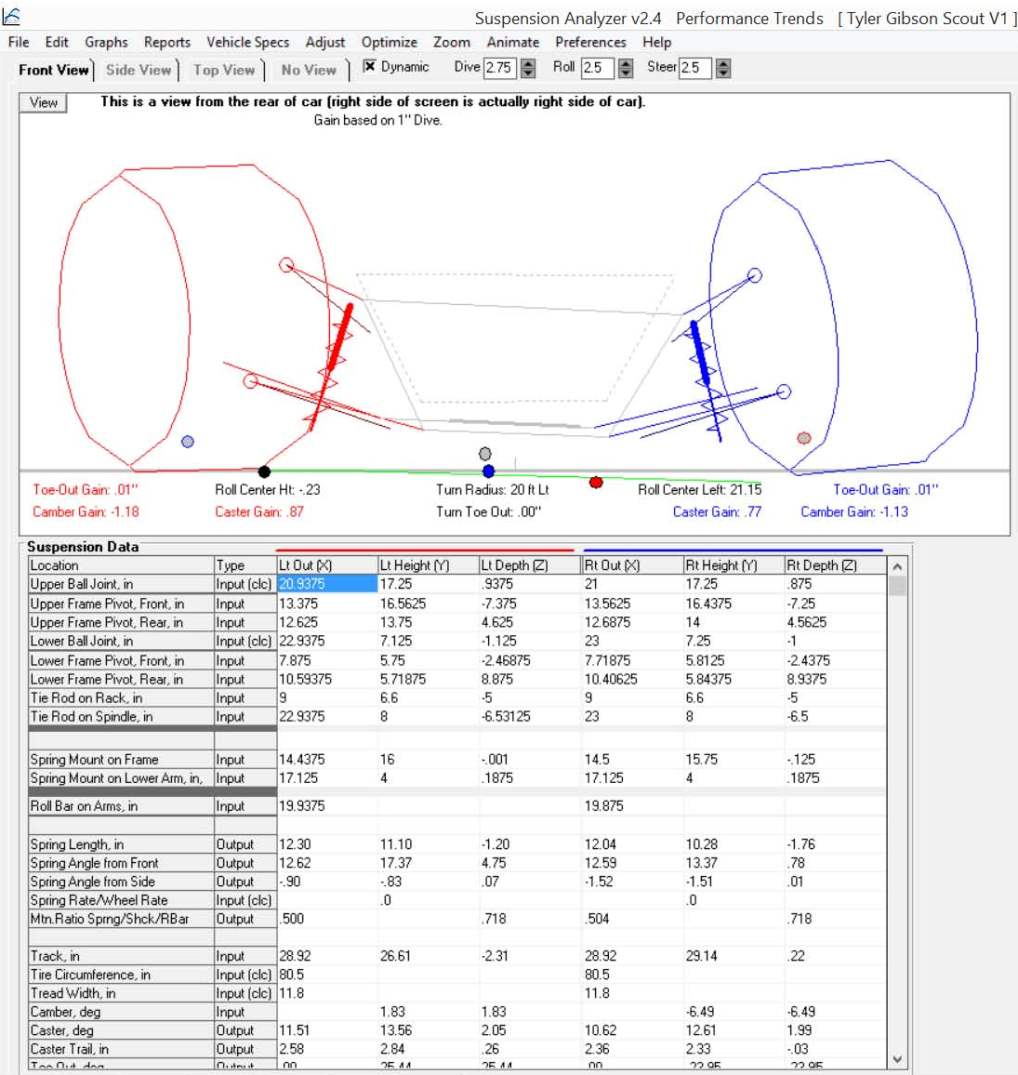Click the gray circle above the blue dot

point(485,453)
